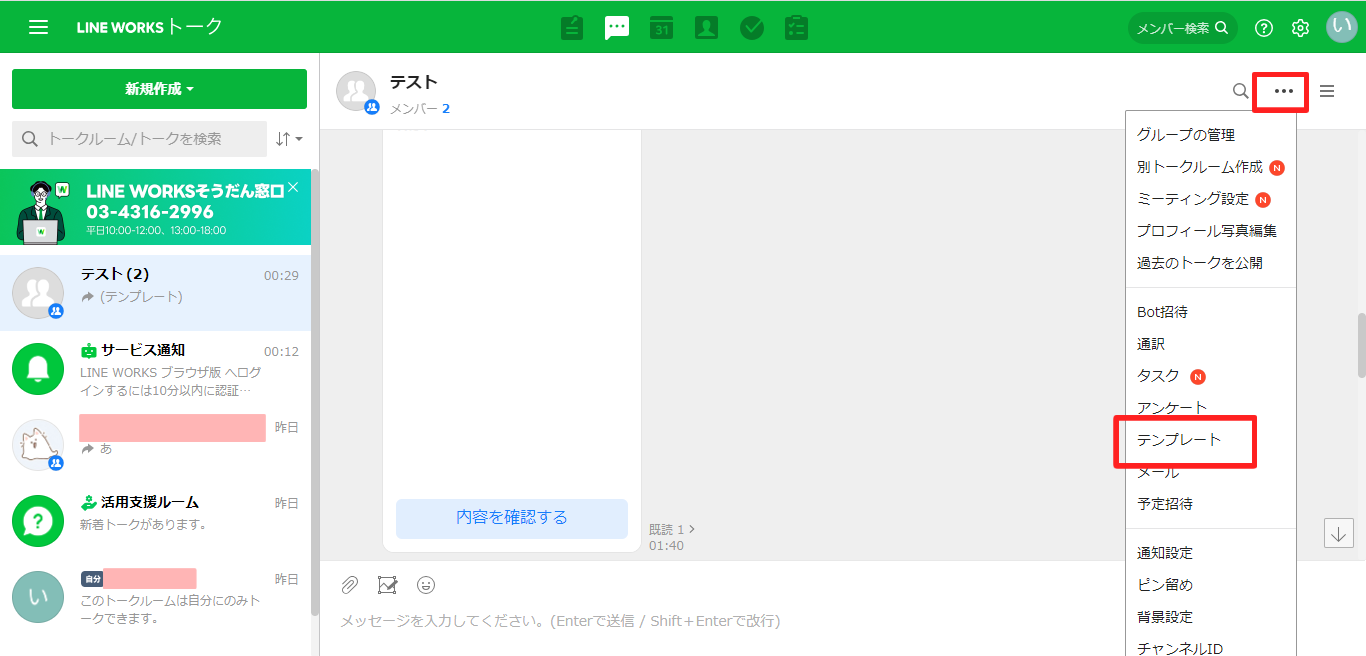Open the メンバー 2 member count link

point(420,108)
